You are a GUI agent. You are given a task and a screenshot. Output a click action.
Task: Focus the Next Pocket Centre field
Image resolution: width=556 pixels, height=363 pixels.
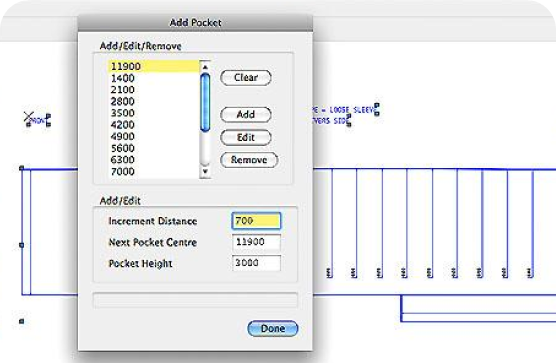[256, 242]
